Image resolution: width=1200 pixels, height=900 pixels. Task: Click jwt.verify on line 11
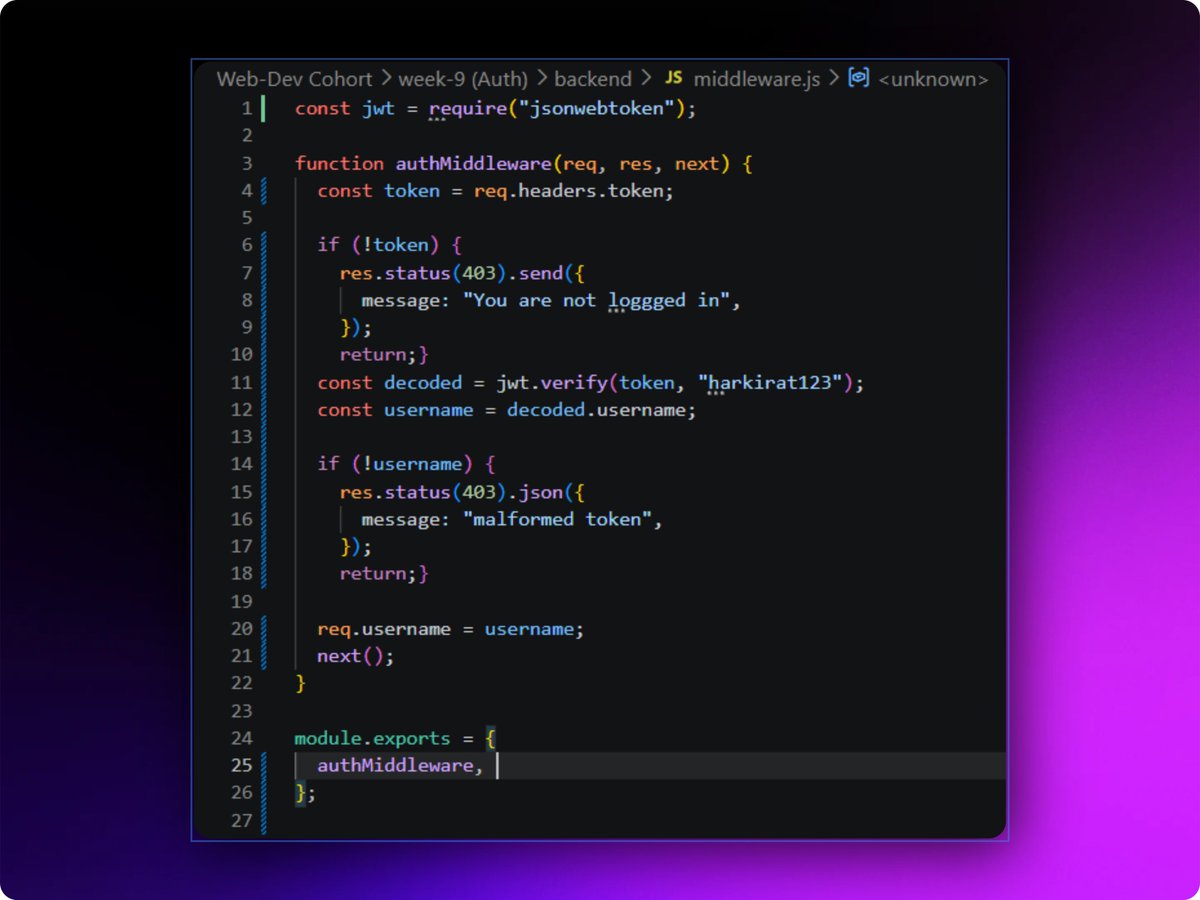(551, 382)
